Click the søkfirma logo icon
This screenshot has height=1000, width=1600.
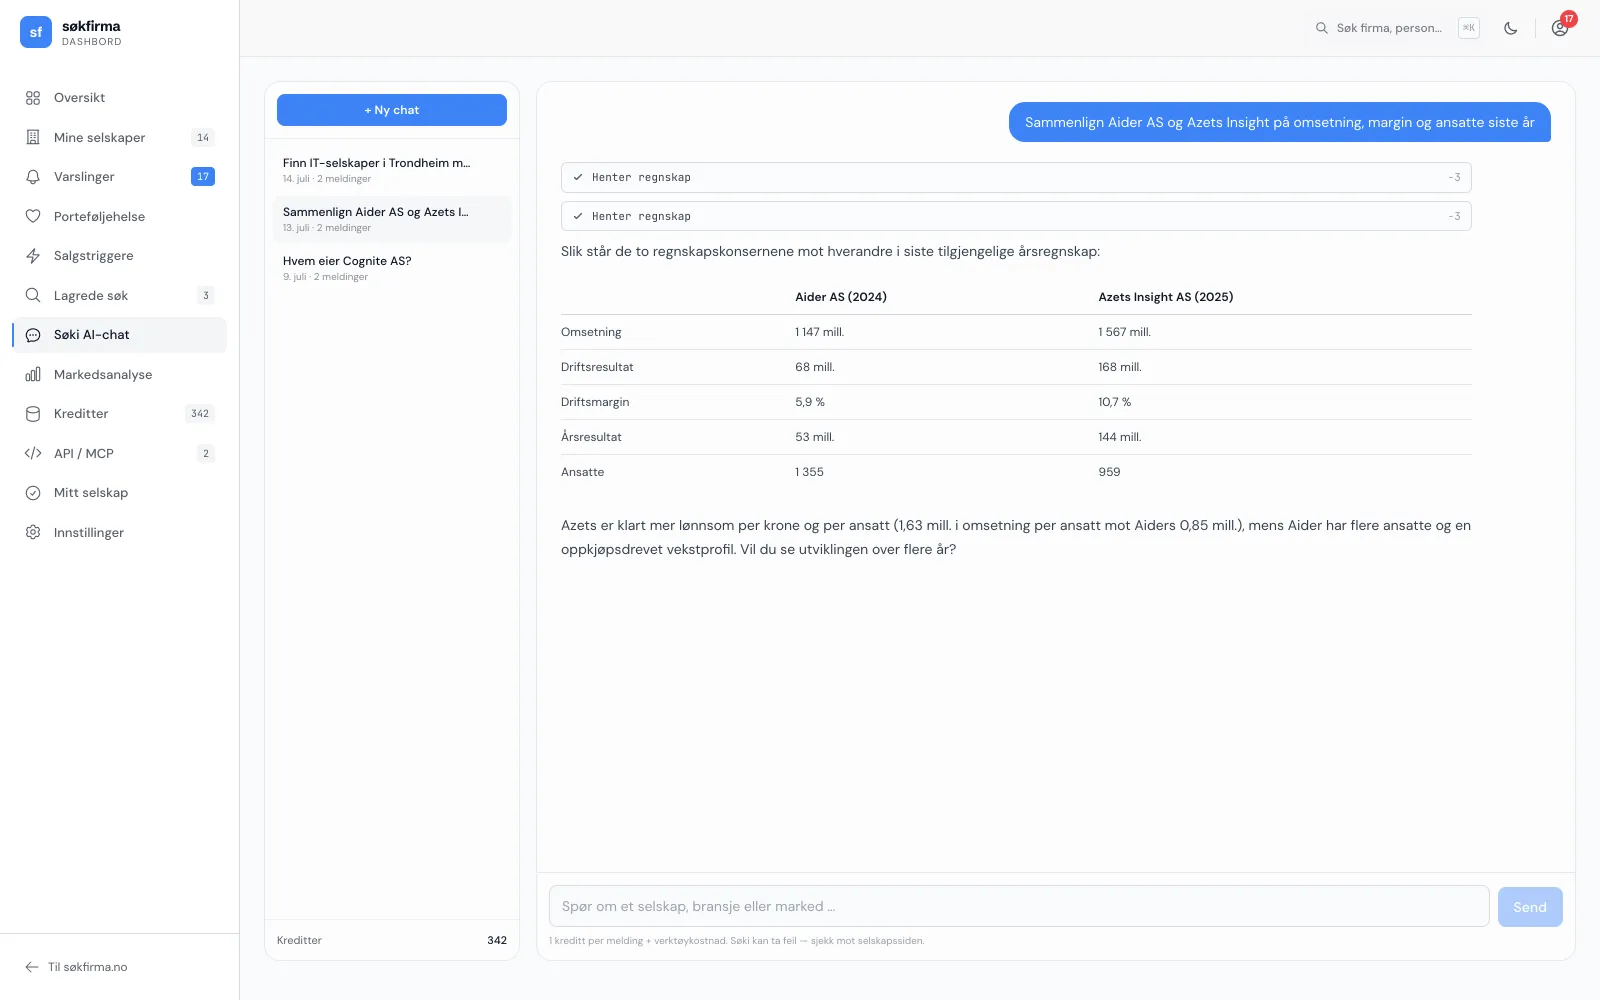tap(36, 32)
